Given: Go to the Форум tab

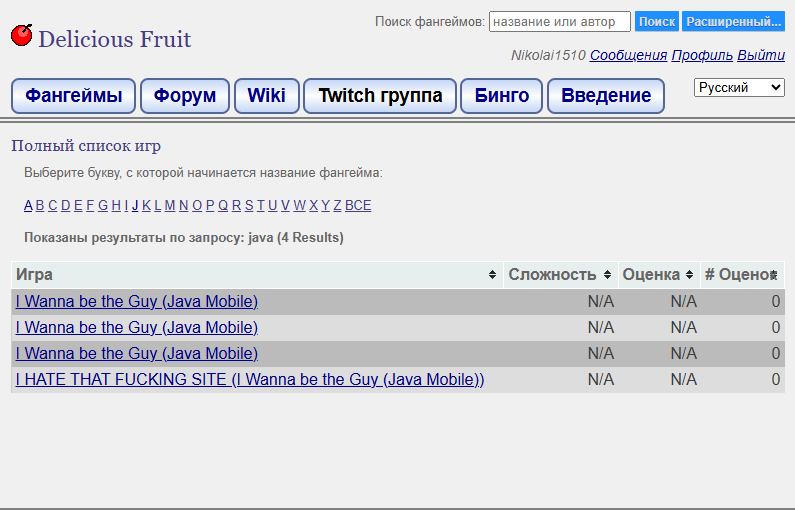Looking at the screenshot, I should pyautogui.click(x=185, y=96).
